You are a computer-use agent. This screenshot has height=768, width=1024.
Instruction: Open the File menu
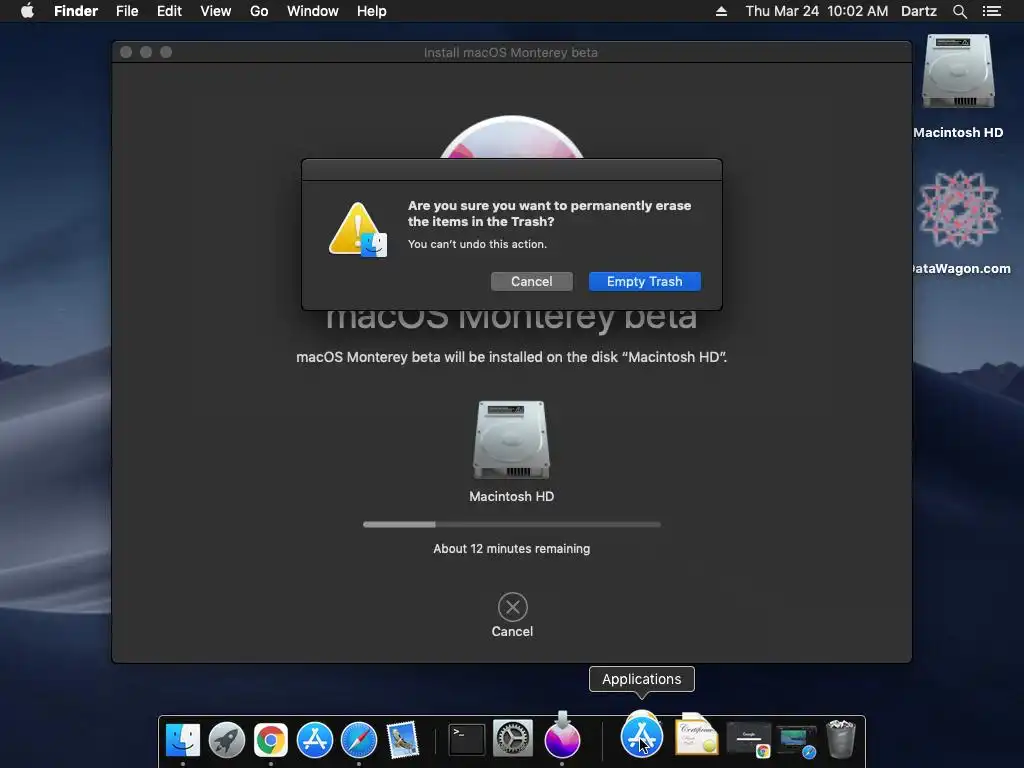coord(127,11)
